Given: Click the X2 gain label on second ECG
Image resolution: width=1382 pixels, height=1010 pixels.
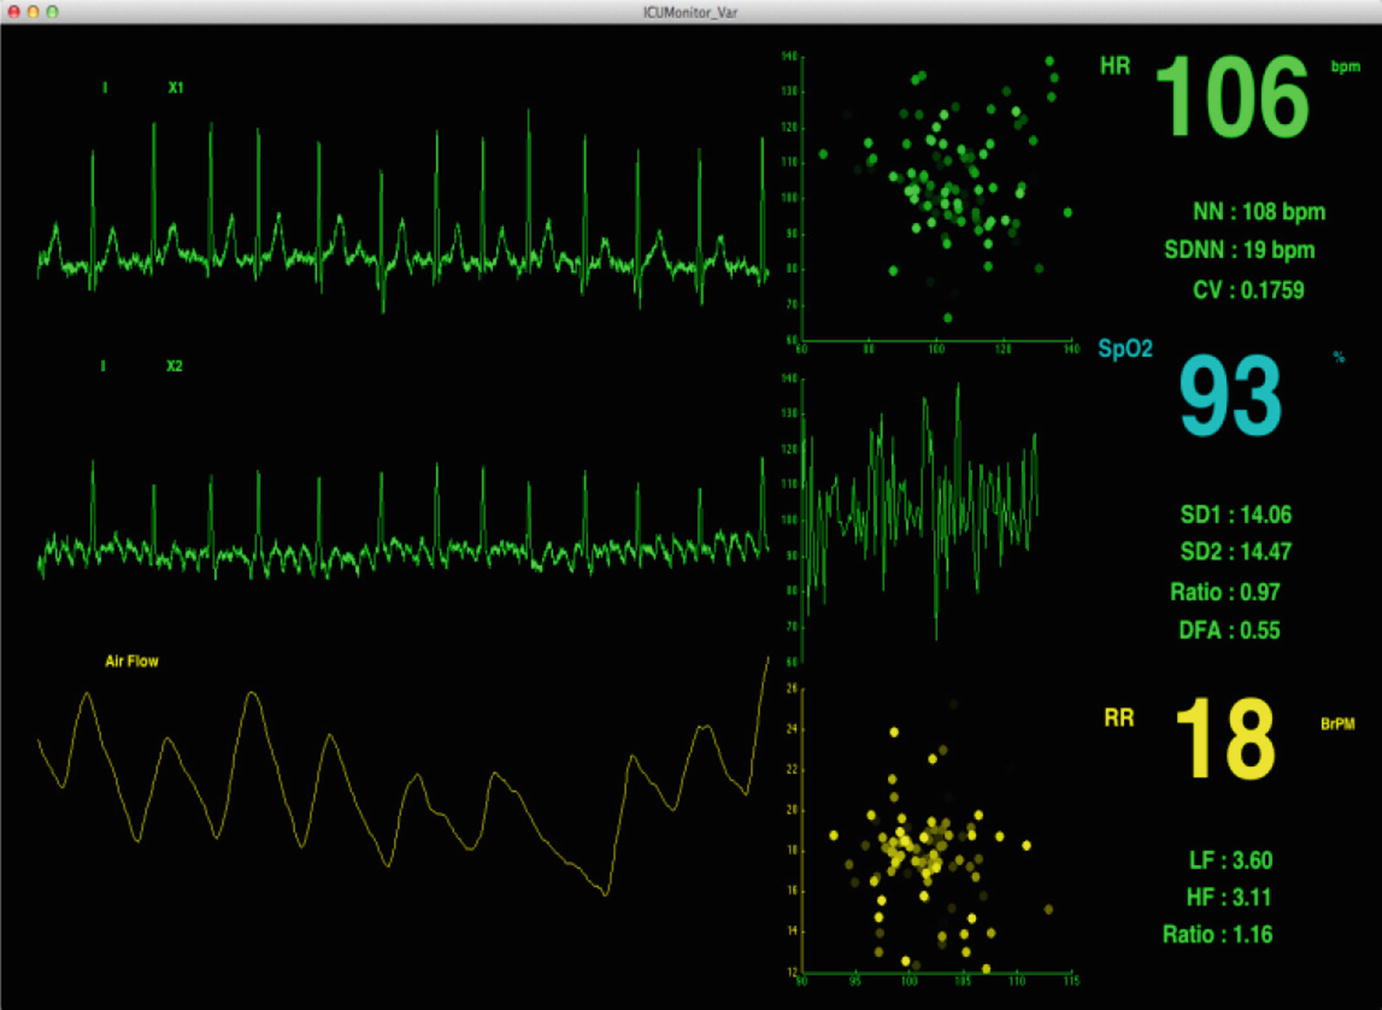Looking at the screenshot, I should (x=174, y=366).
